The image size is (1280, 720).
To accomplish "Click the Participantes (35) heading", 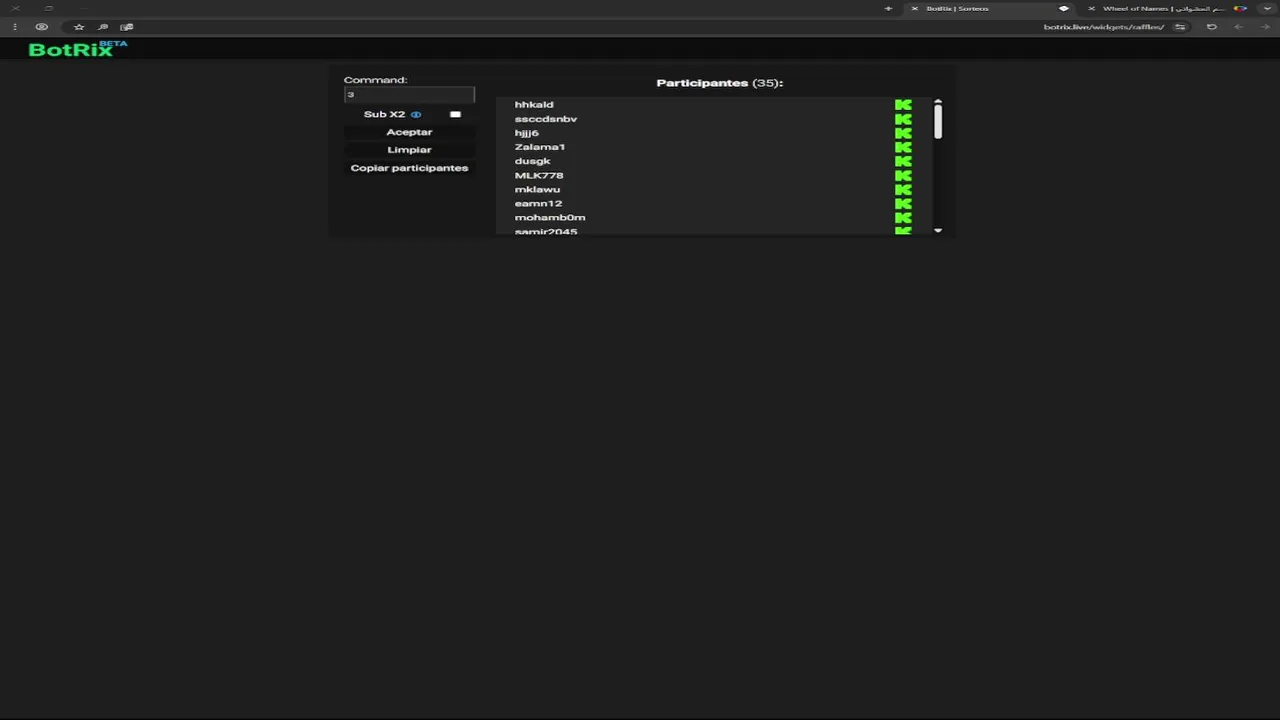I will (720, 83).
